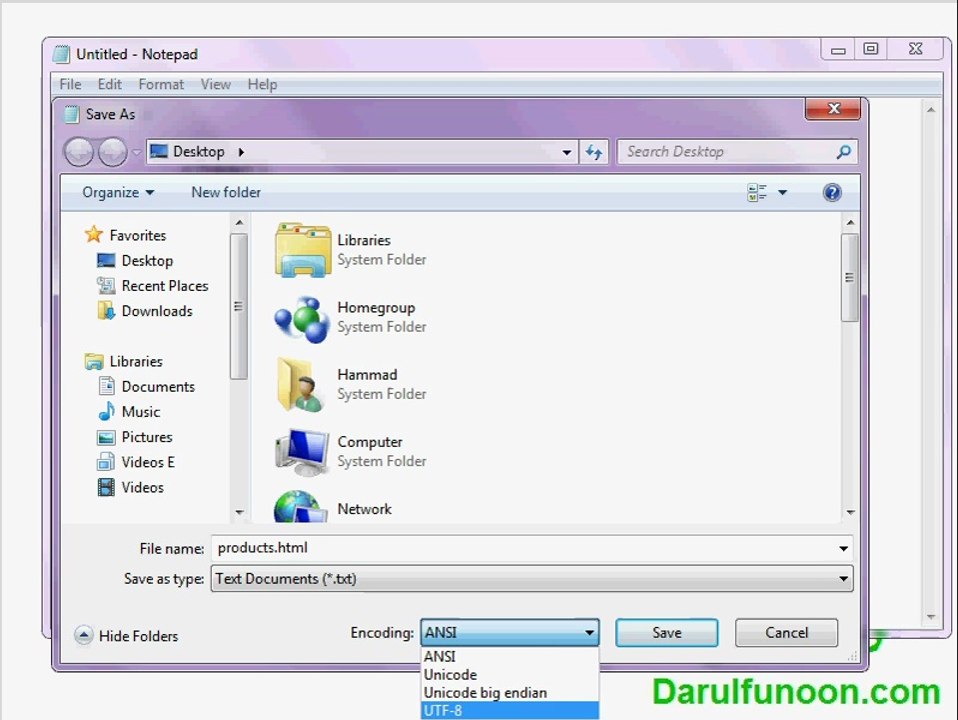
Task: Click the Save button
Action: point(667,633)
